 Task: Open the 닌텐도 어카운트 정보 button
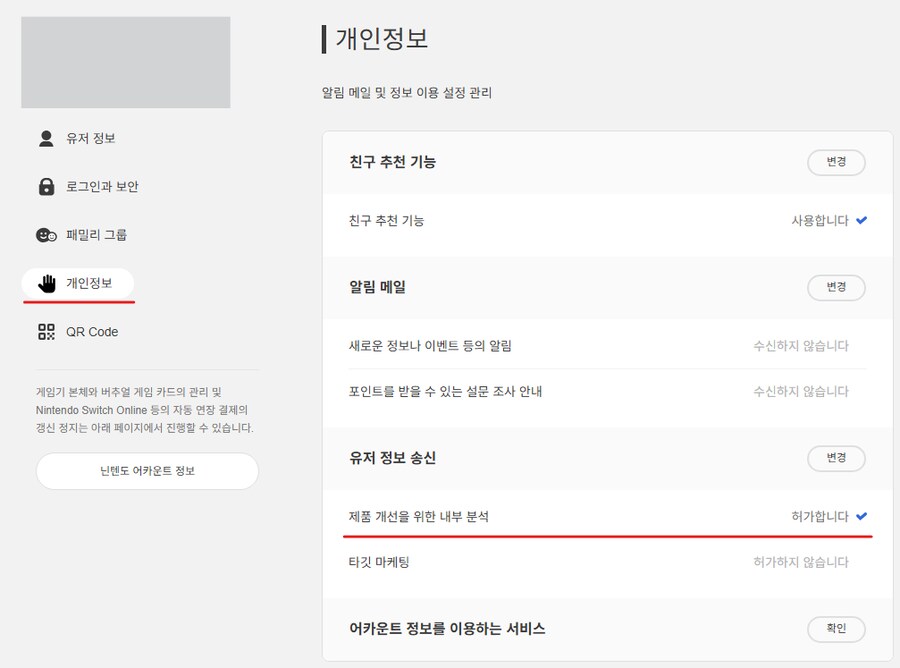coord(147,471)
